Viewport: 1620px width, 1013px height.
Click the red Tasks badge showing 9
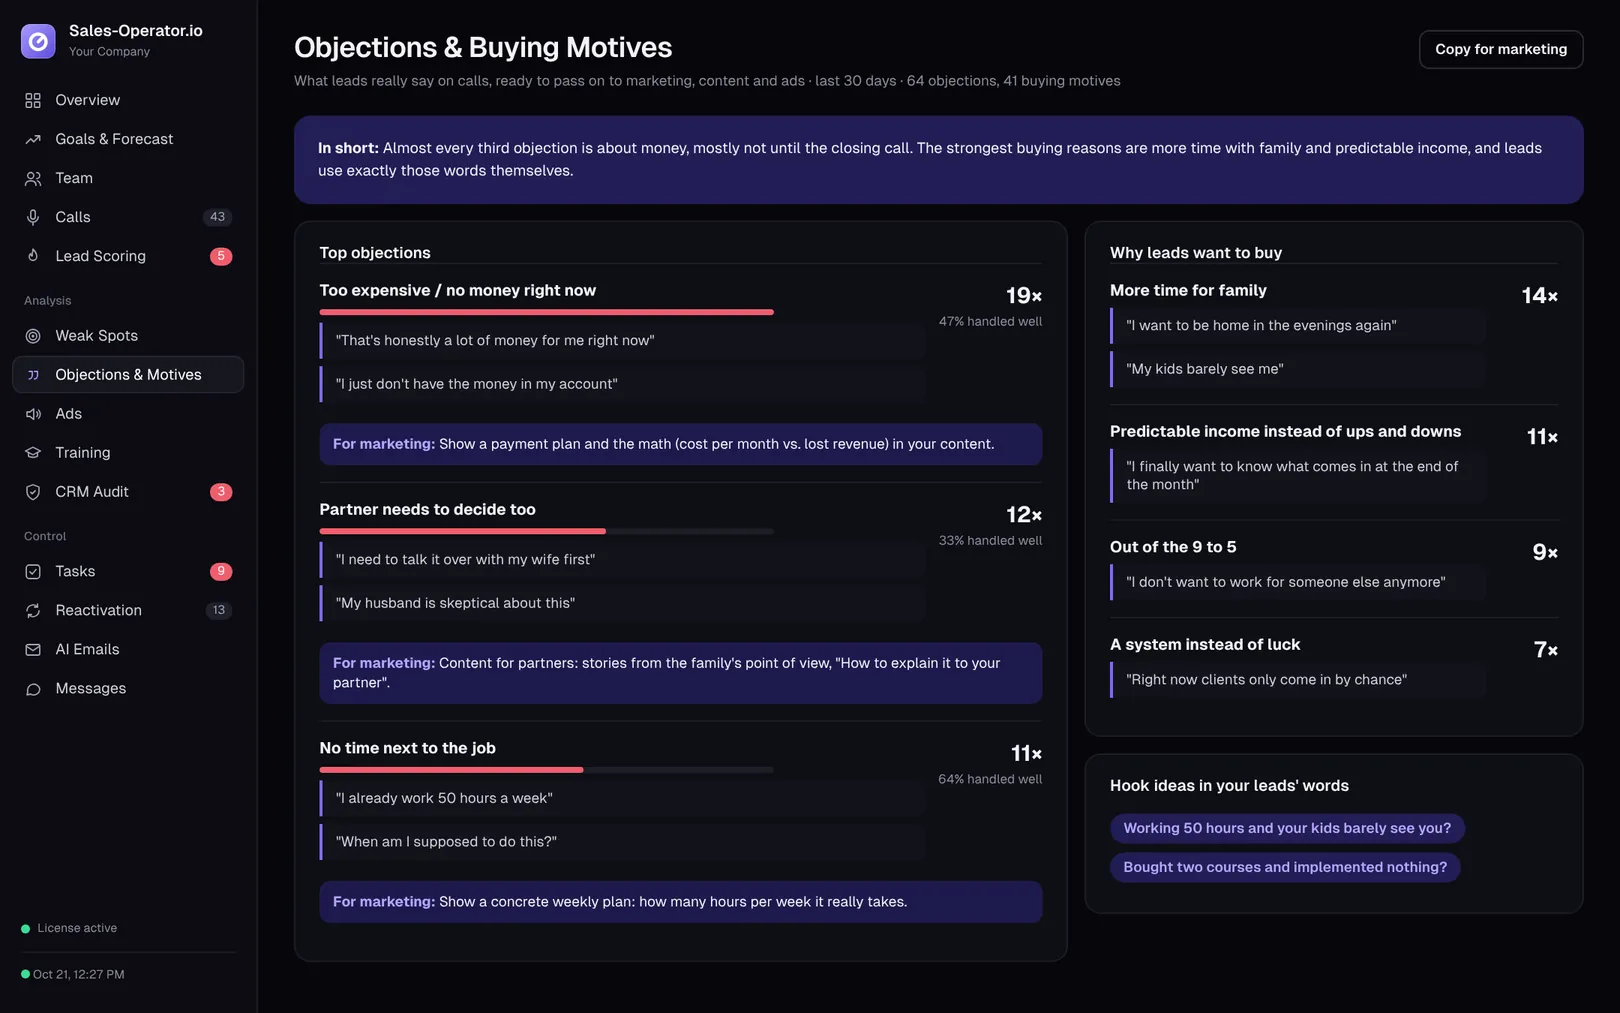tap(221, 571)
